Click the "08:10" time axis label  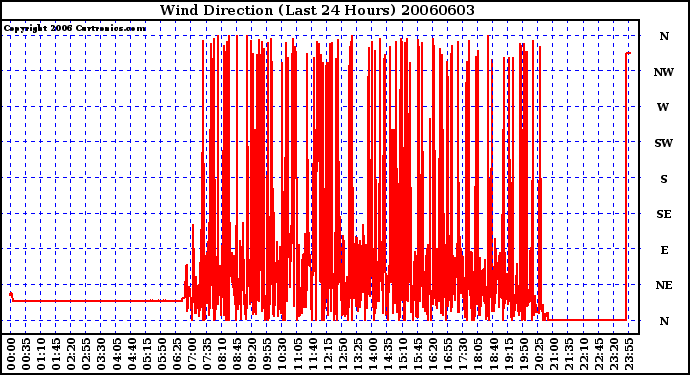[x=222, y=354]
